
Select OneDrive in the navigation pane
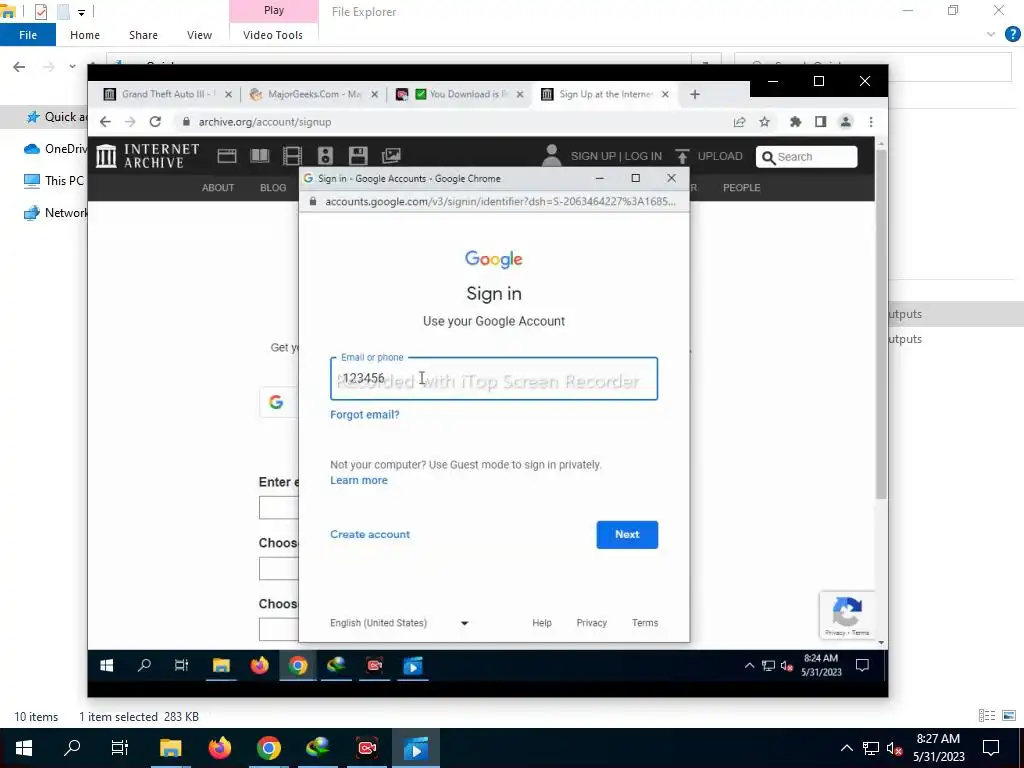[55, 149]
